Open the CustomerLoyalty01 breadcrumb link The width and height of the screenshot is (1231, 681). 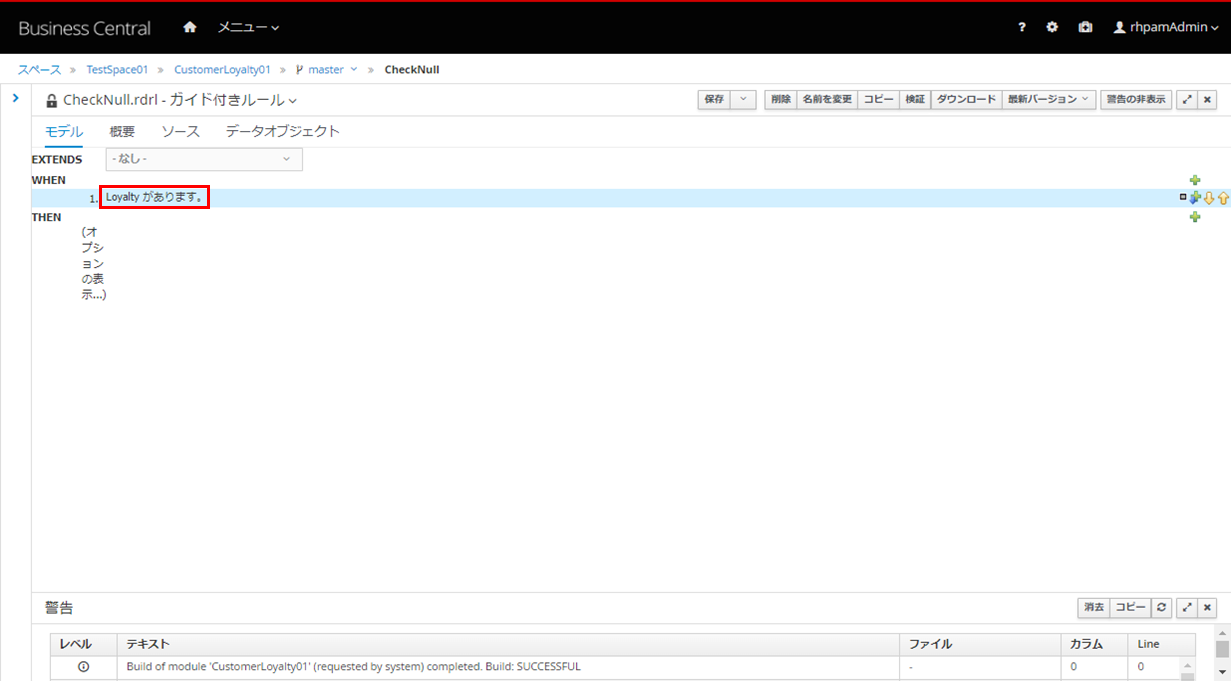point(222,70)
